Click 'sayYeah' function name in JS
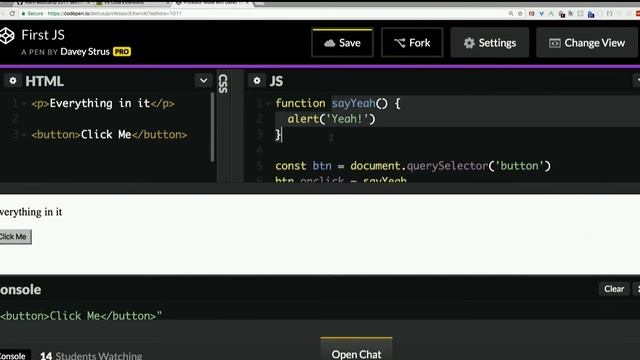The height and width of the screenshot is (360, 640). click(353, 103)
